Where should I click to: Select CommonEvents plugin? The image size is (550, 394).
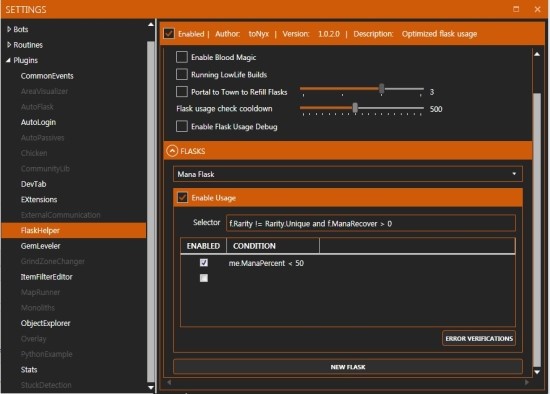47,76
